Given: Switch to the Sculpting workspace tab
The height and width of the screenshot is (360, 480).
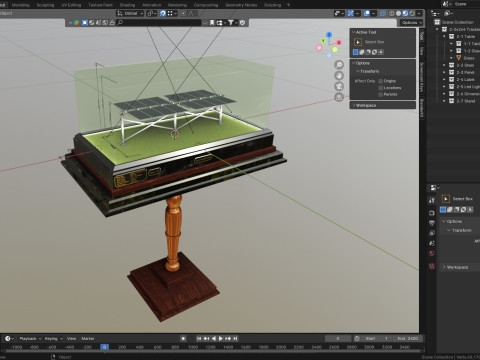Looking at the screenshot, I should (x=45, y=5).
